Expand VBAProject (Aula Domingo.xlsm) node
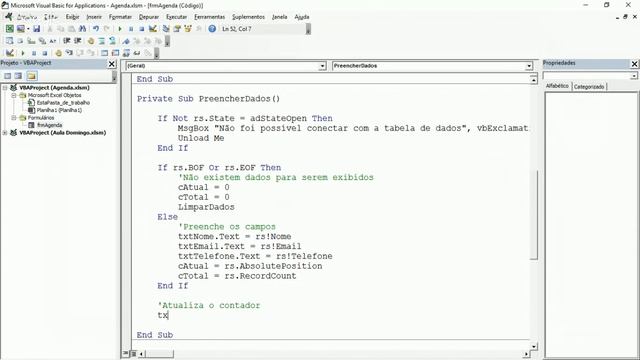 (x=5, y=133)
